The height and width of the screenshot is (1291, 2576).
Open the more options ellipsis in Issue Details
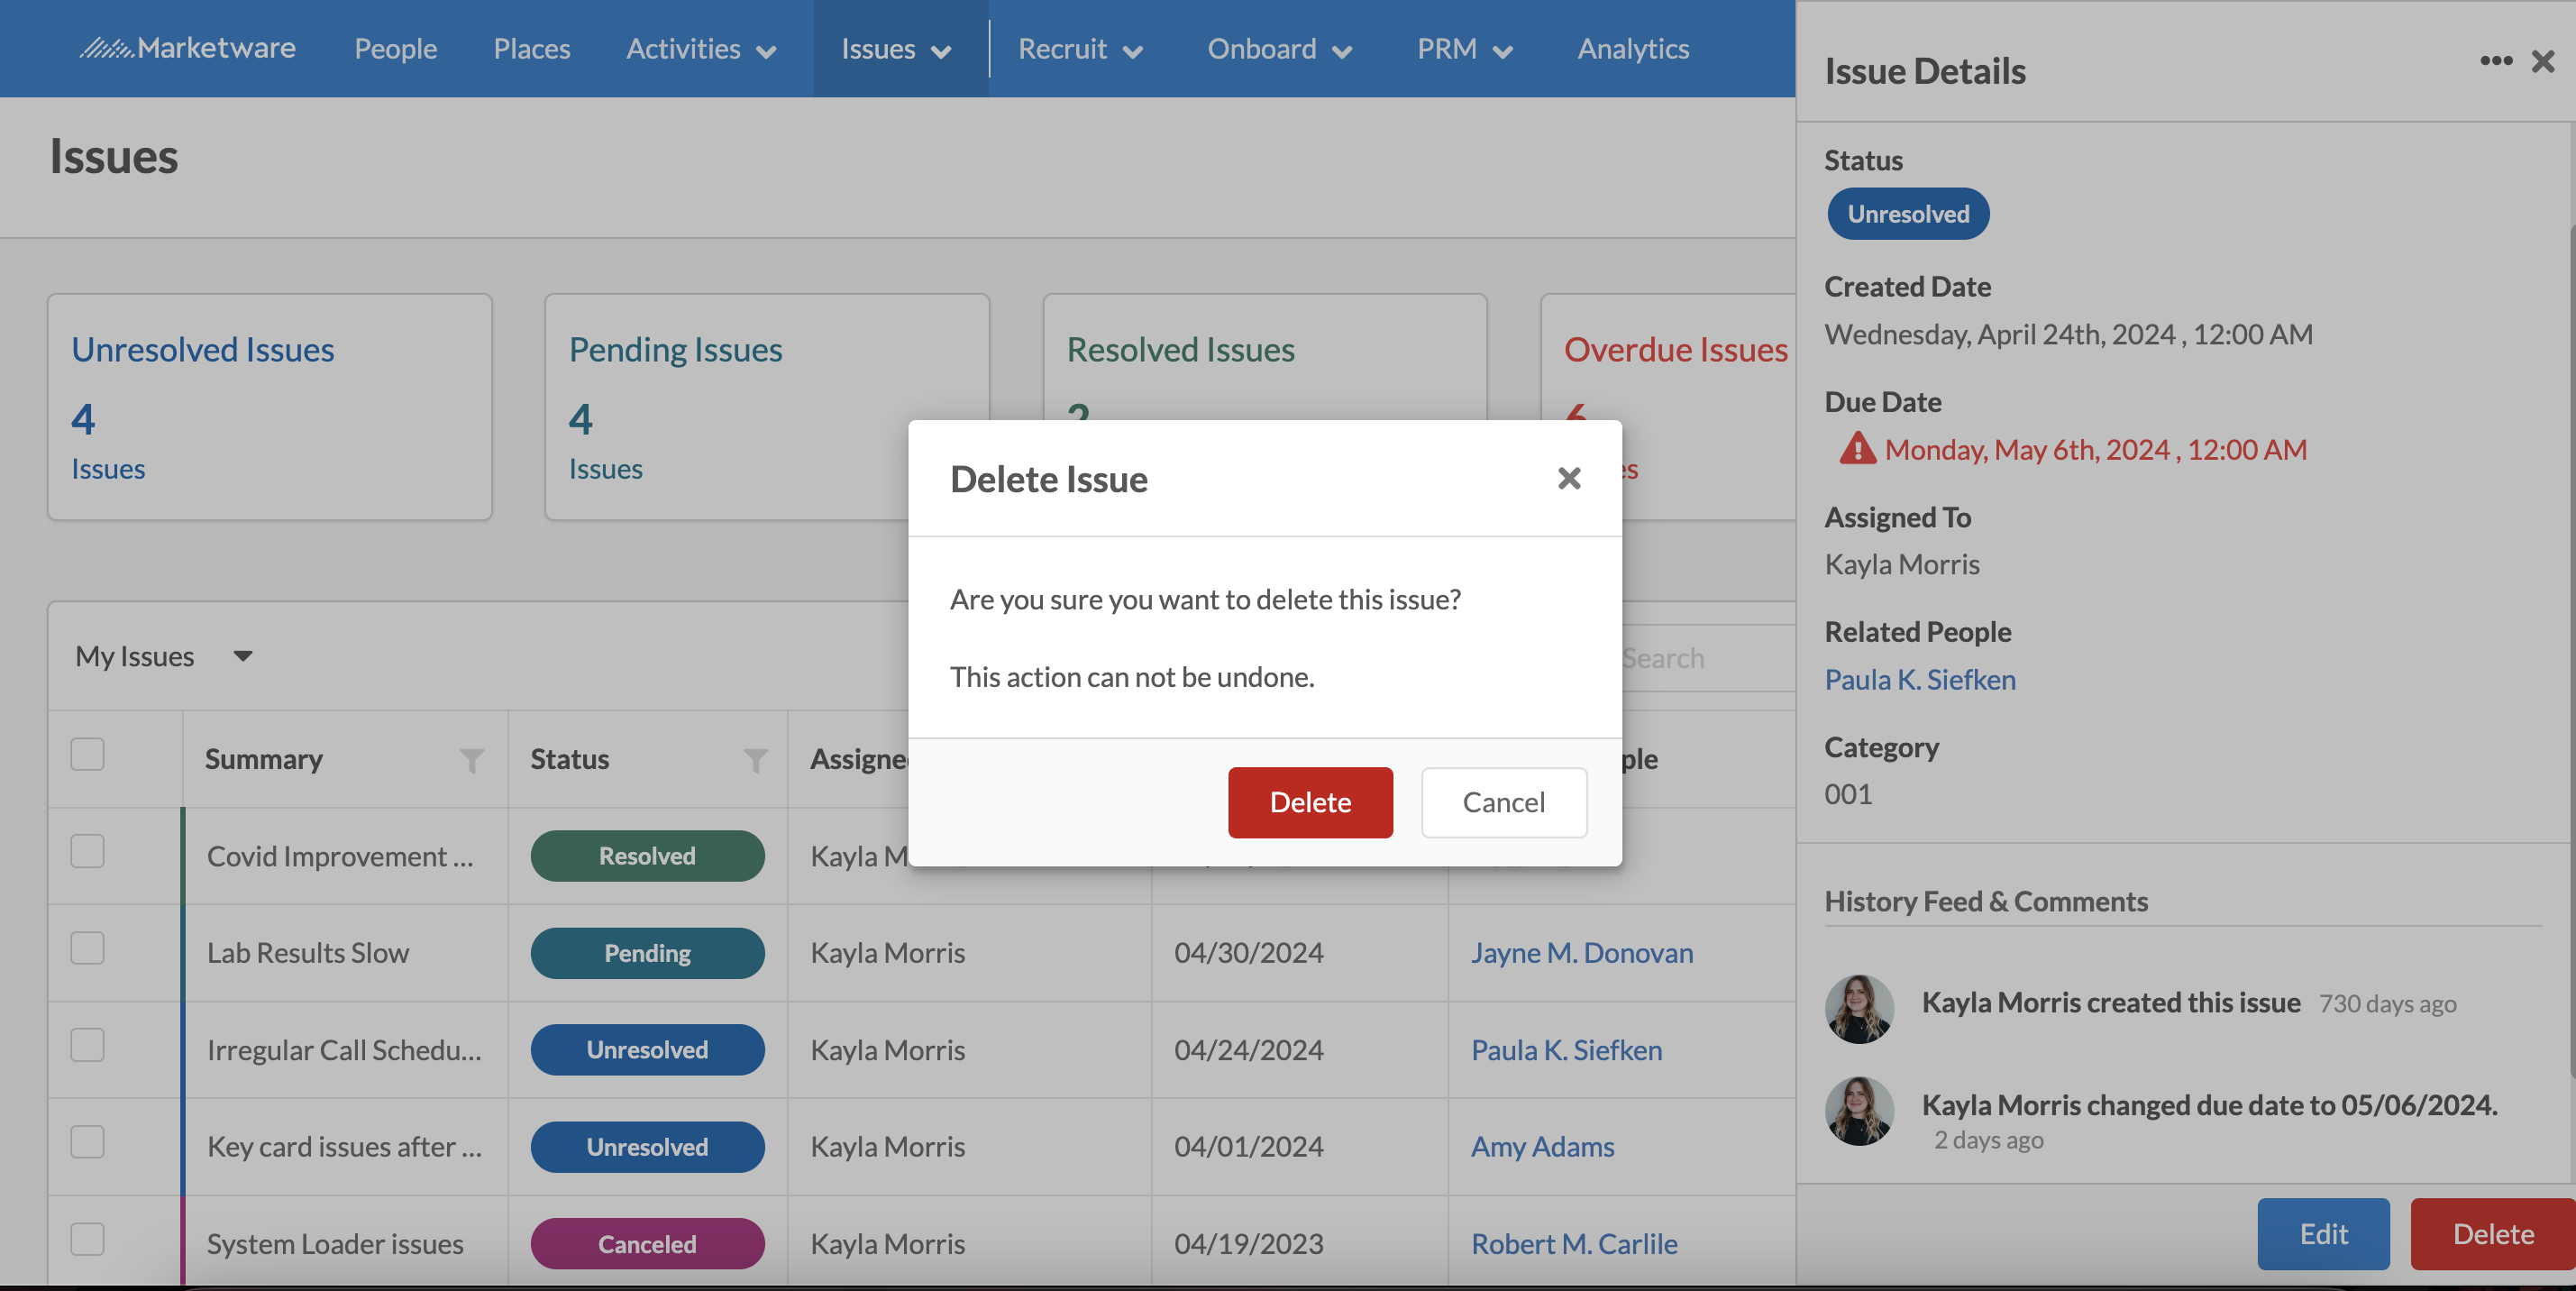pyautogui.click(x=2496, y=61)
